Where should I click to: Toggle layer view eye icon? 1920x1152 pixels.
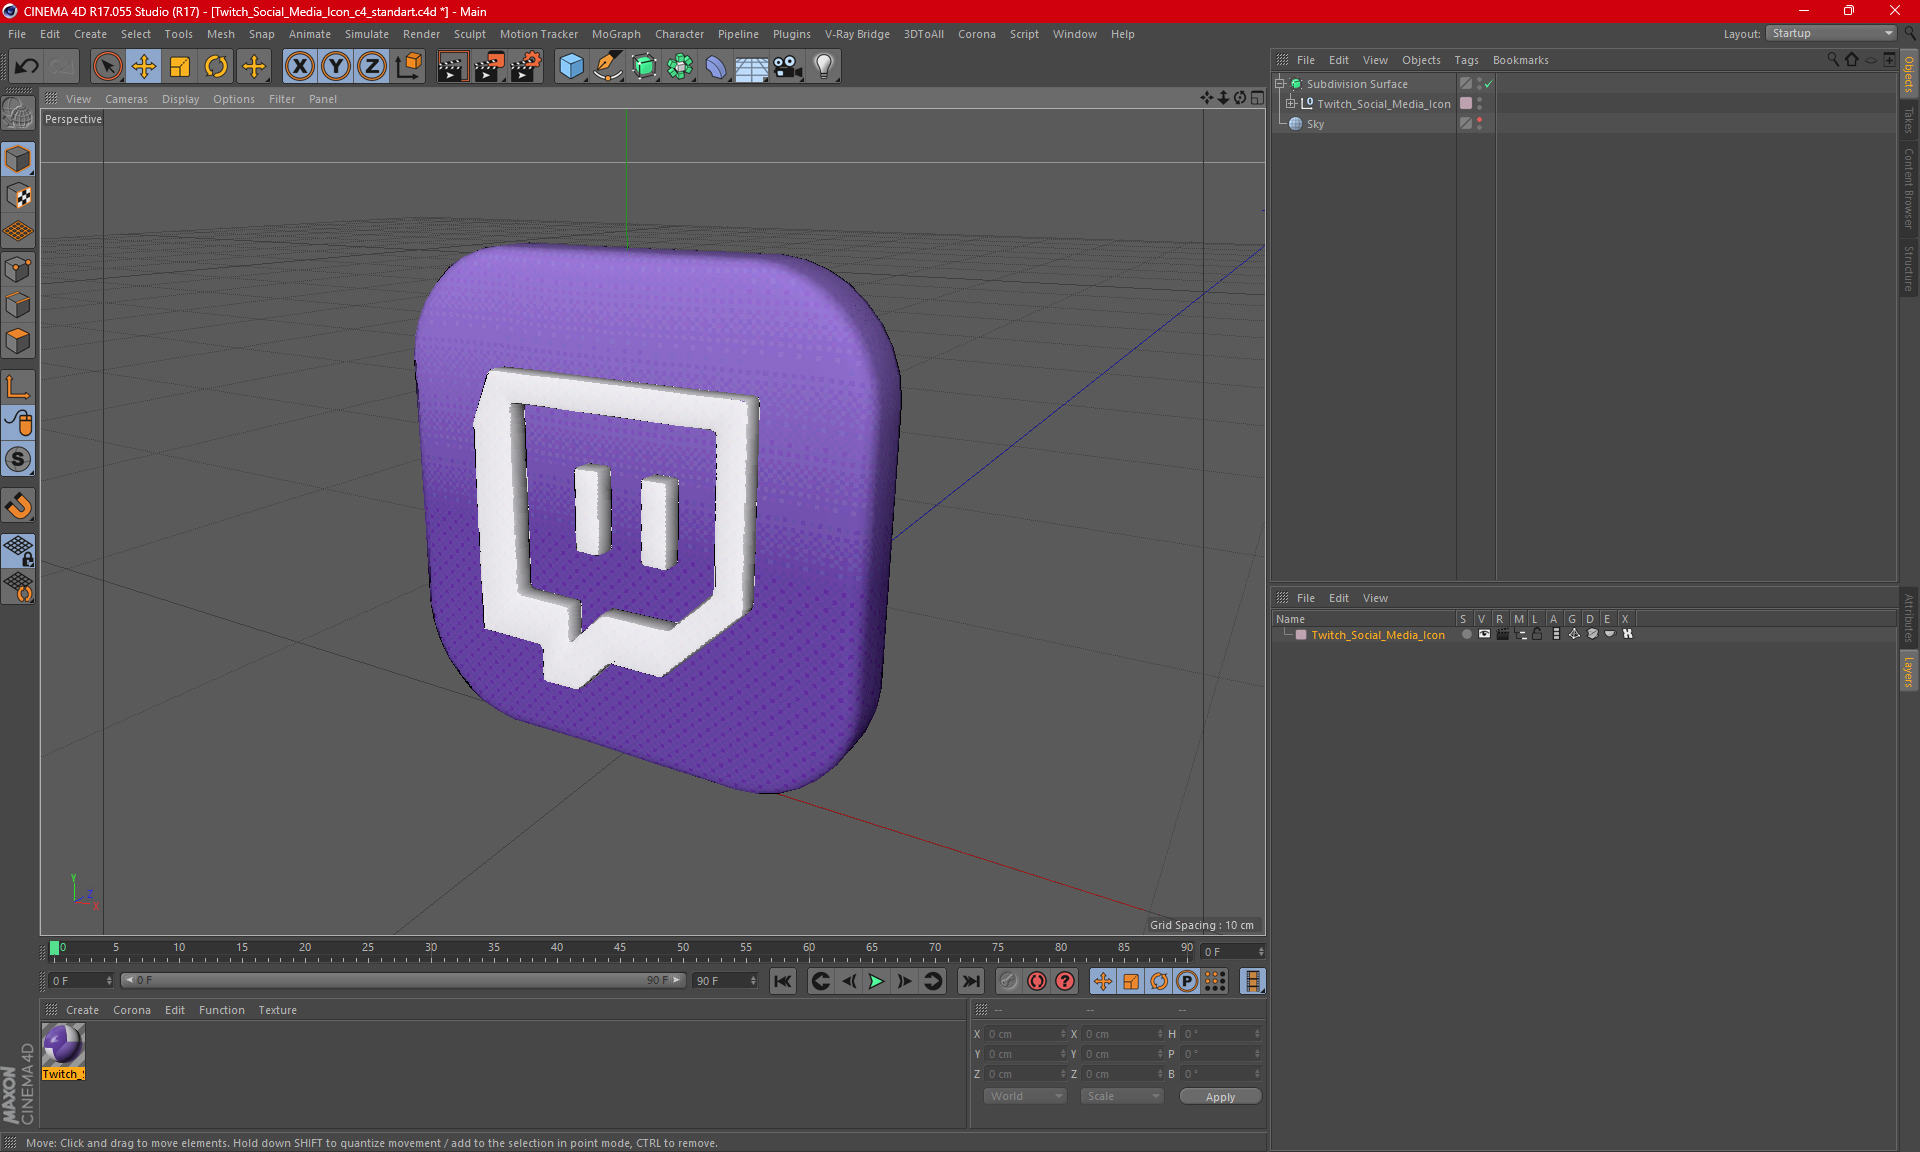[x=1484, y=634]
